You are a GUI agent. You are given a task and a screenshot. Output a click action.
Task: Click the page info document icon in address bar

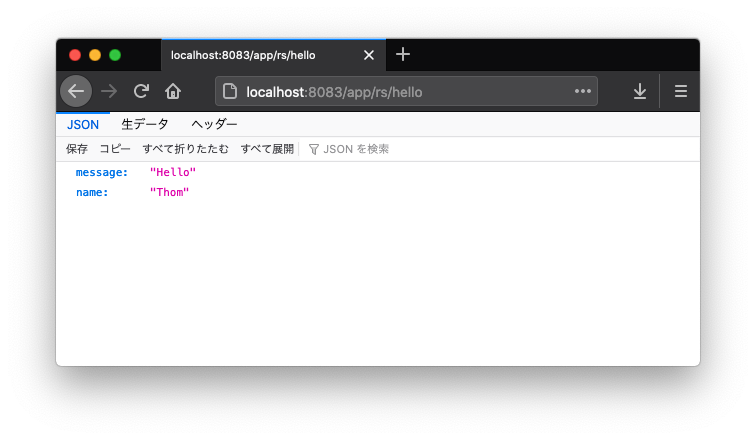230,91
